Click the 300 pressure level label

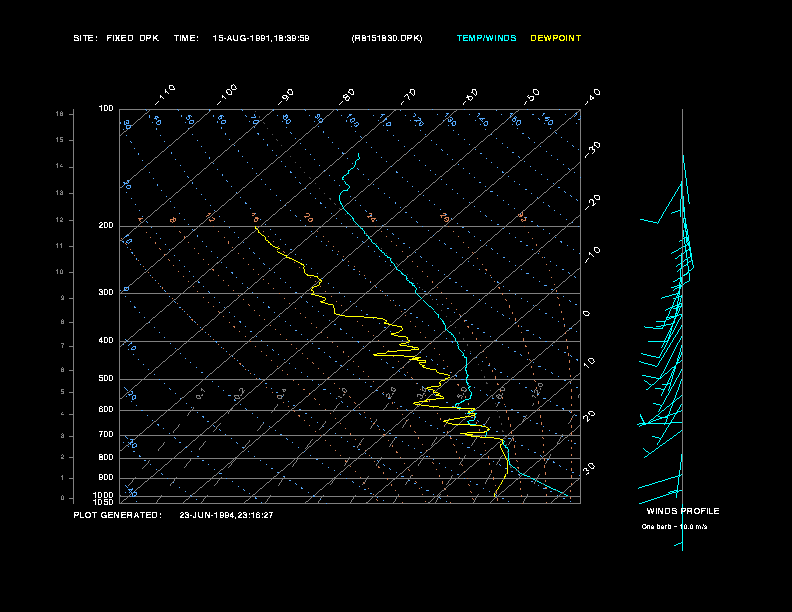tap(106, 292)
